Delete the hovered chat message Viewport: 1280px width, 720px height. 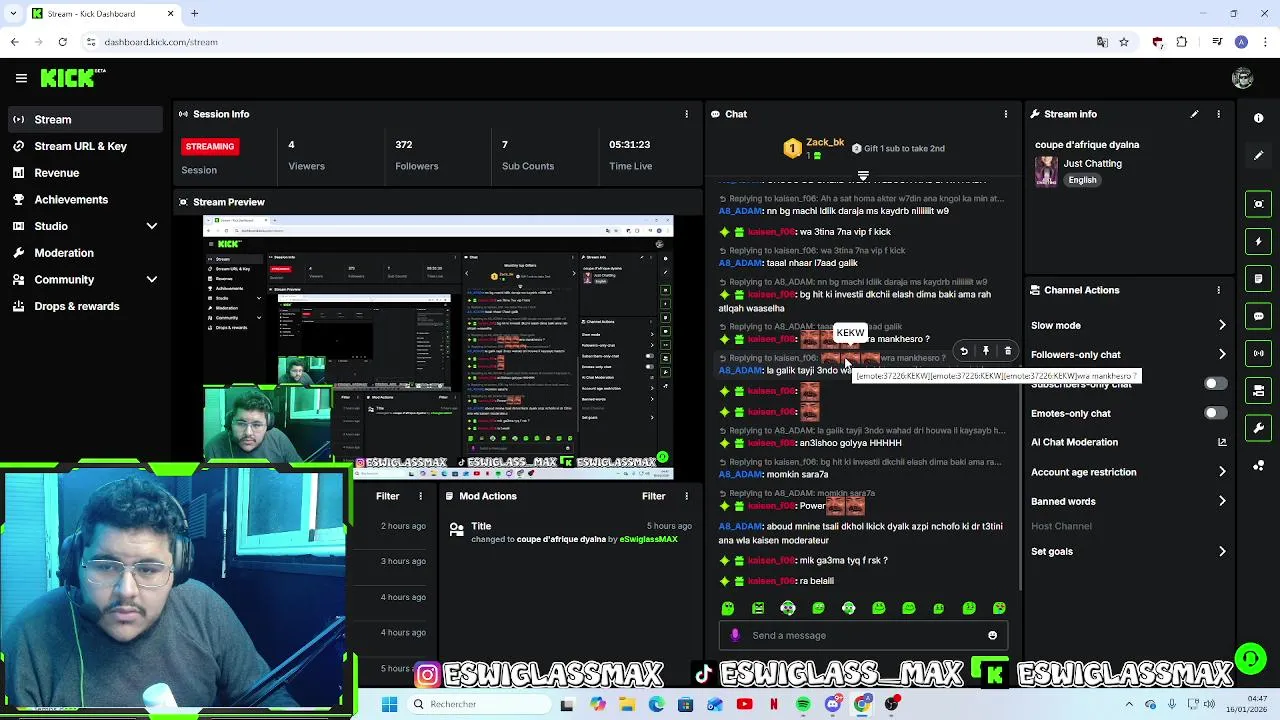pos(1008,351)
